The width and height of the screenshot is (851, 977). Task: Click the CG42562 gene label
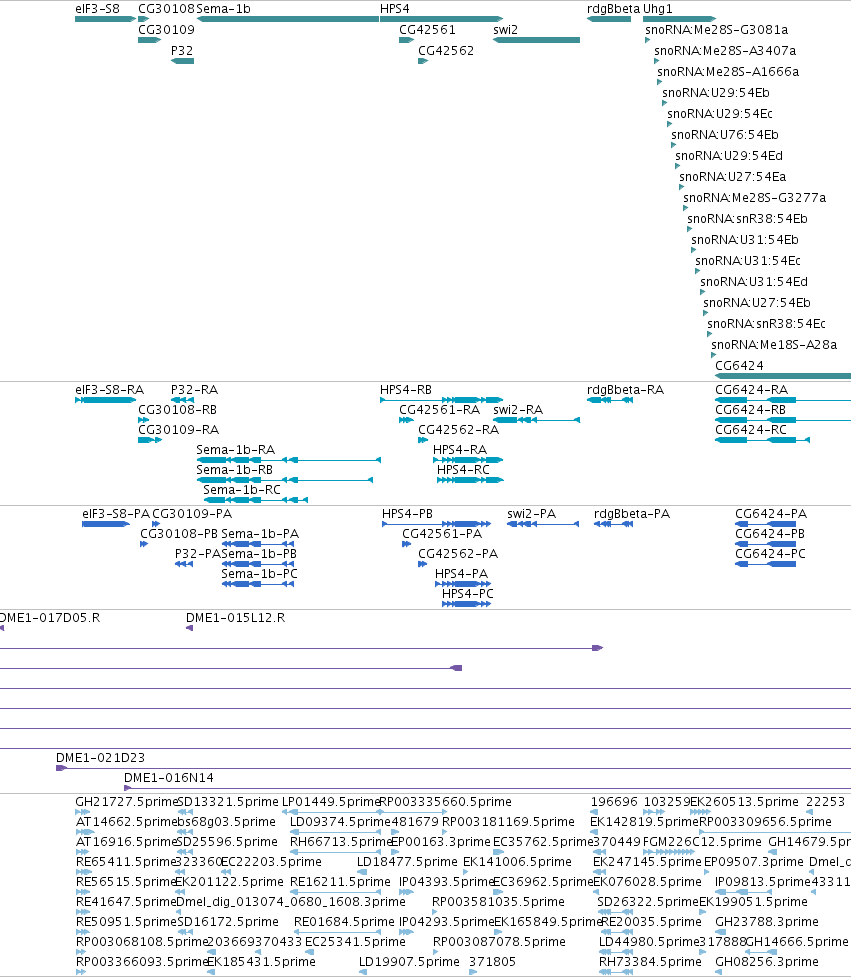(x=446, y=51)
